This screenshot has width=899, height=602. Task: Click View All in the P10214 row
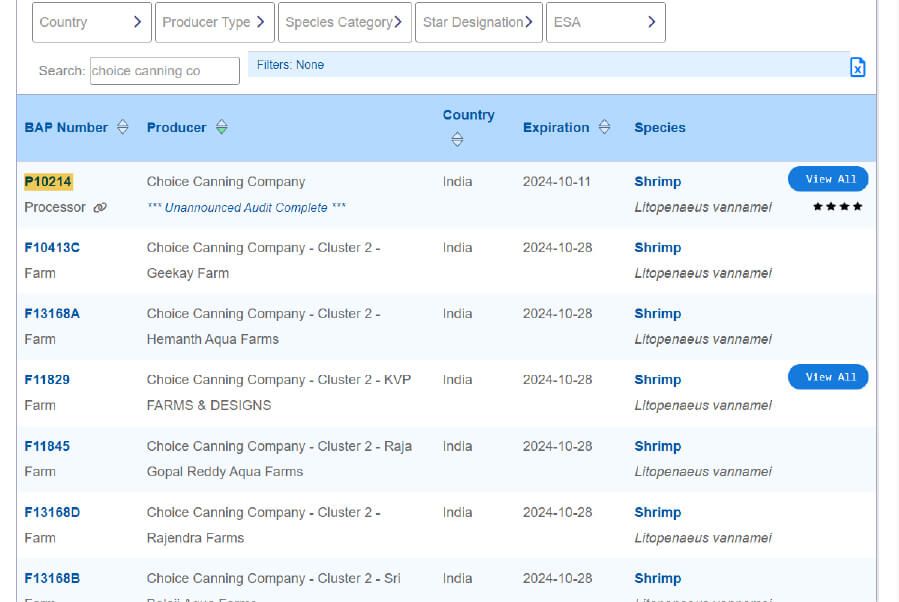(x=828, y=179)
